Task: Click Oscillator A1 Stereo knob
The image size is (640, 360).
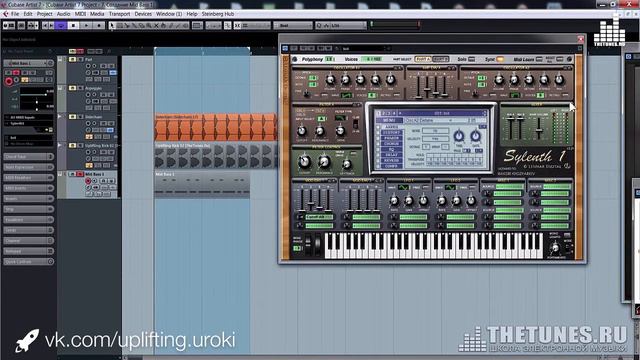Action: point(376,80)
